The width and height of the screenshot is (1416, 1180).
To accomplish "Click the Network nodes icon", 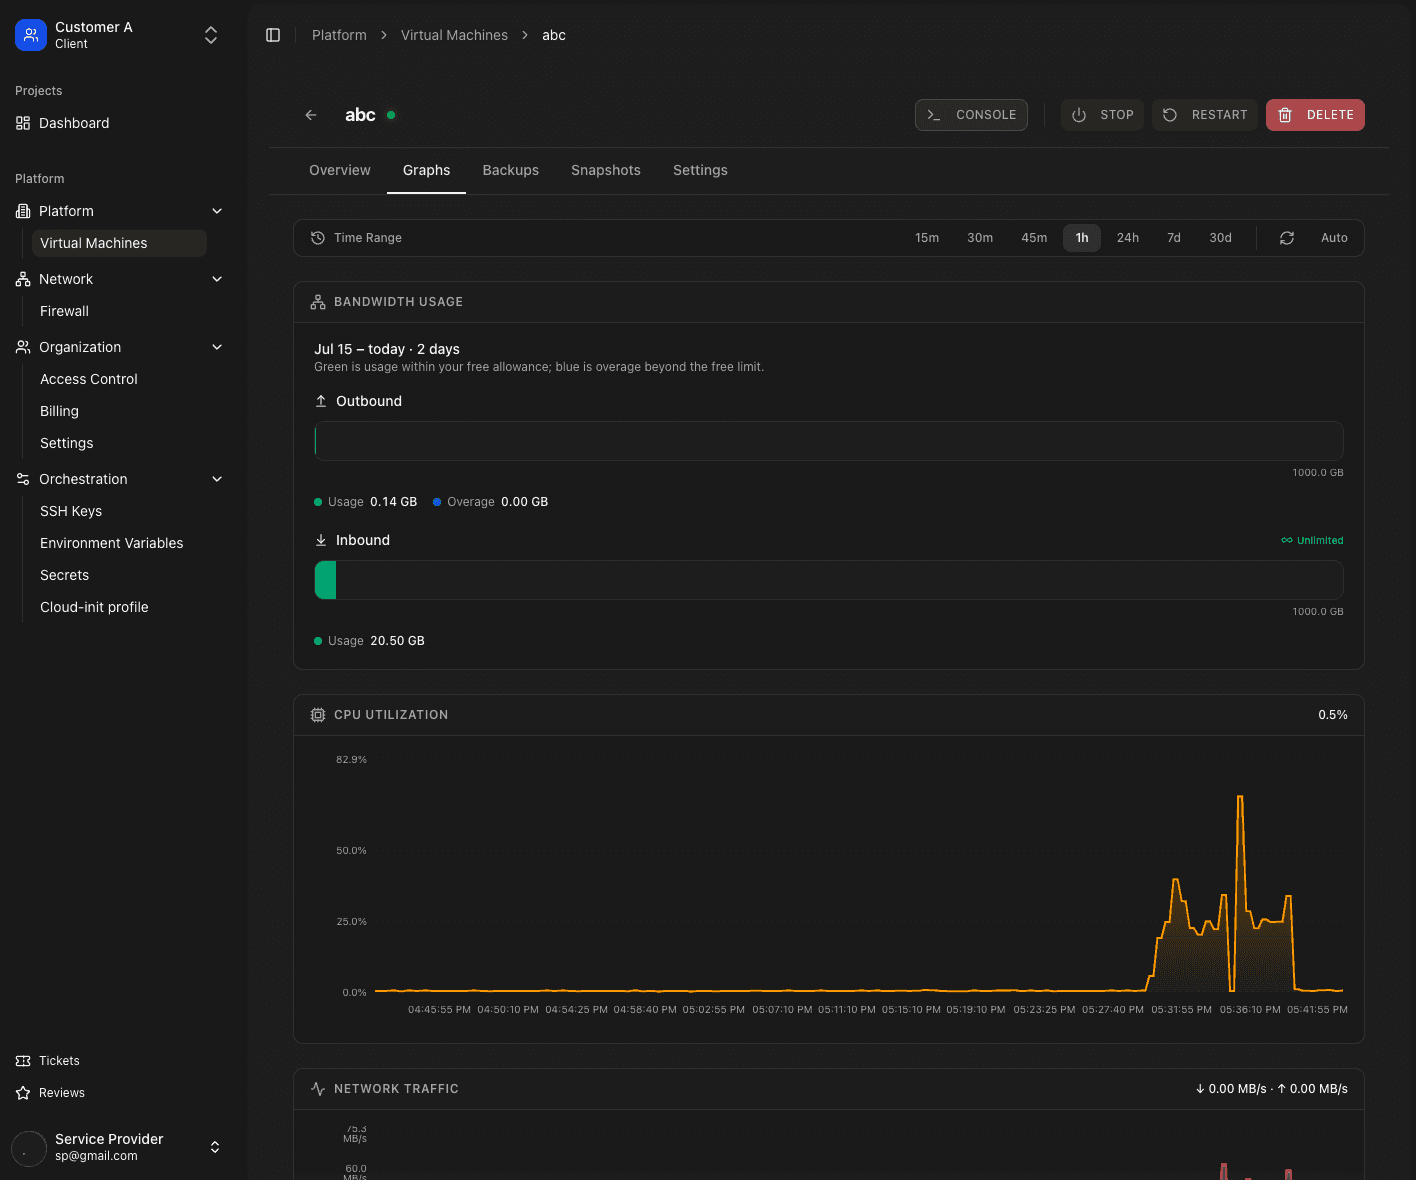I will tap(23, 279).
